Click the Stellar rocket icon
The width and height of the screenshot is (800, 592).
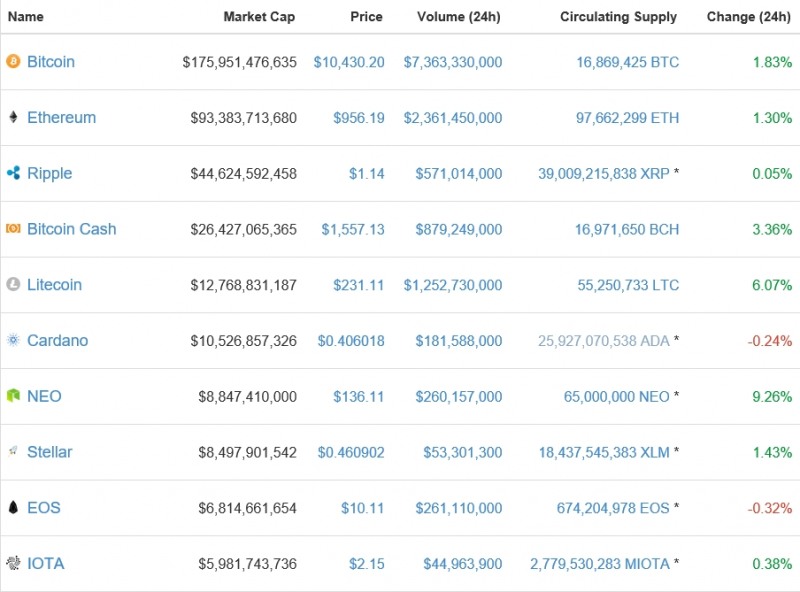point(13,452)
